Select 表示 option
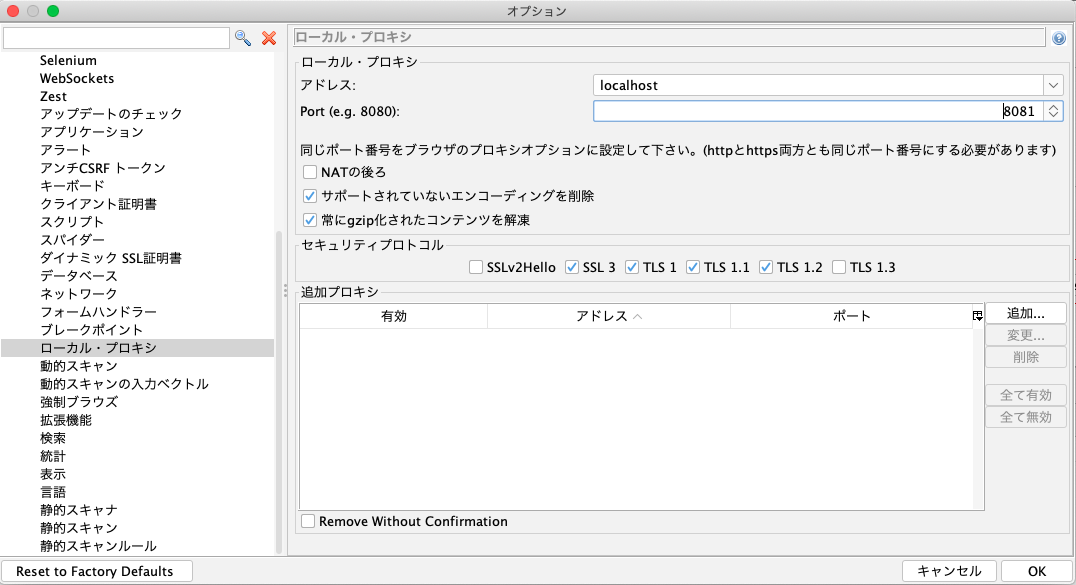The image size is (1076, 585). pos(53,474)
